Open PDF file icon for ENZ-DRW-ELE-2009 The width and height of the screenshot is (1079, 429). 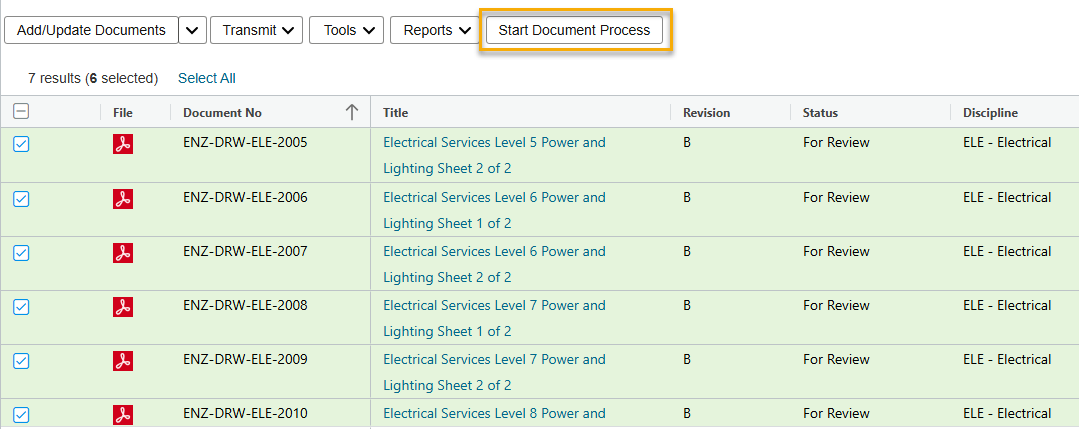tap(123, 361)
